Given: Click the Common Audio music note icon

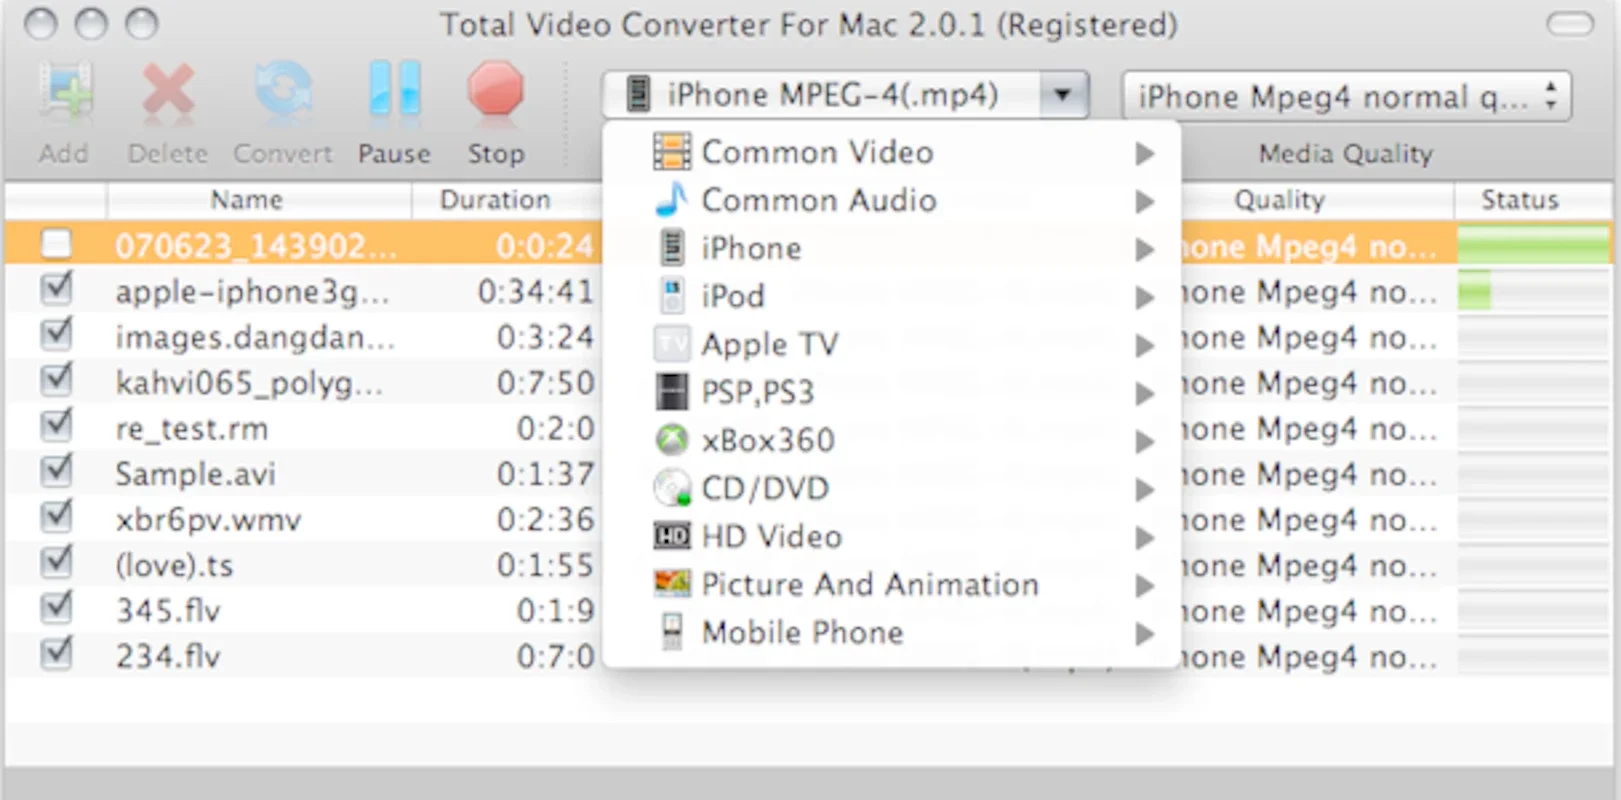Looking at the screenshot, I should click(x=672, y=200).
